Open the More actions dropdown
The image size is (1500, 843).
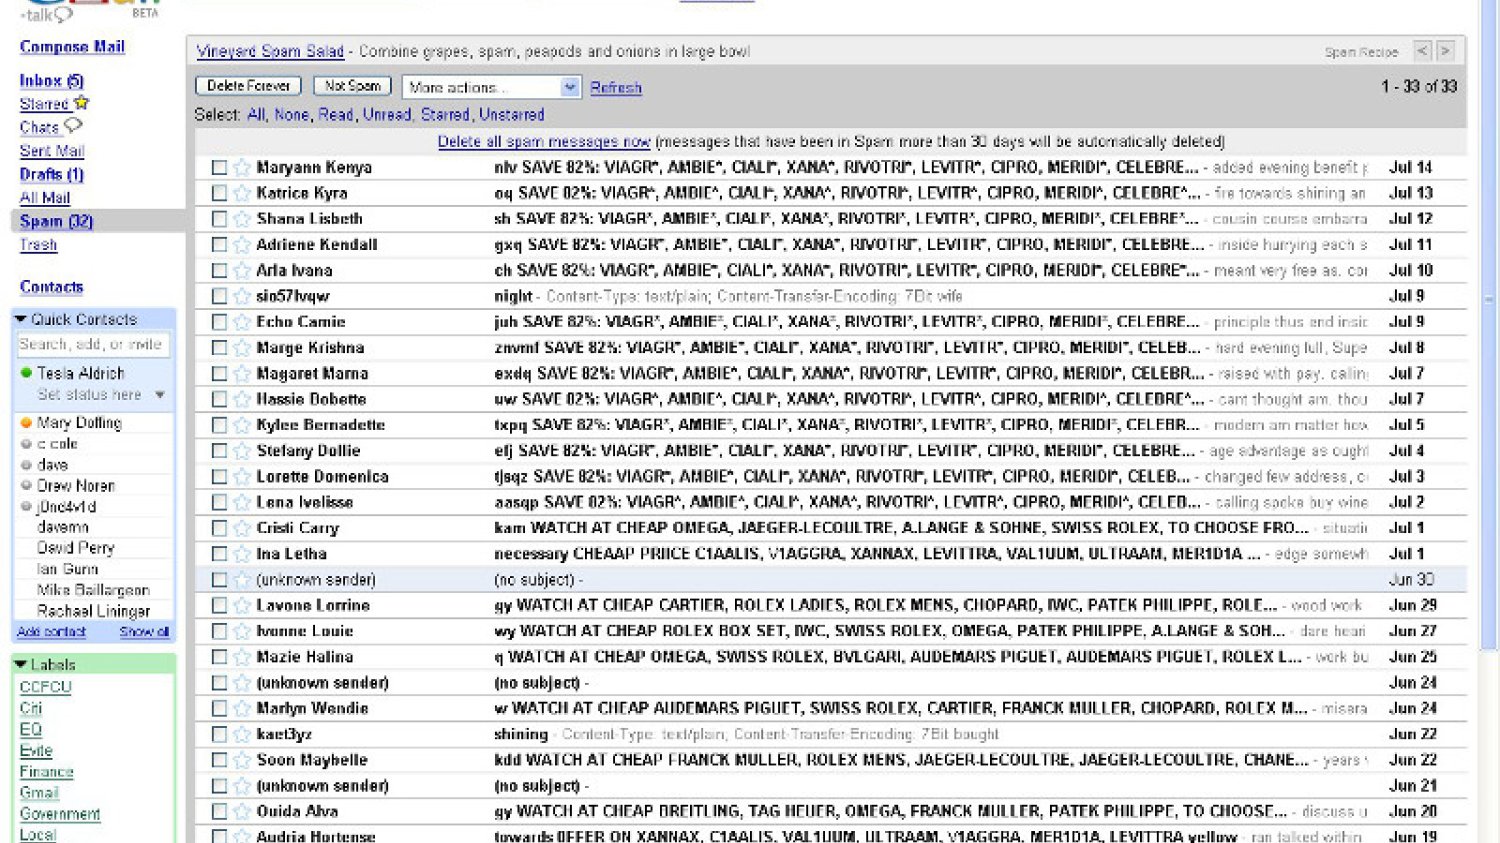491,87
